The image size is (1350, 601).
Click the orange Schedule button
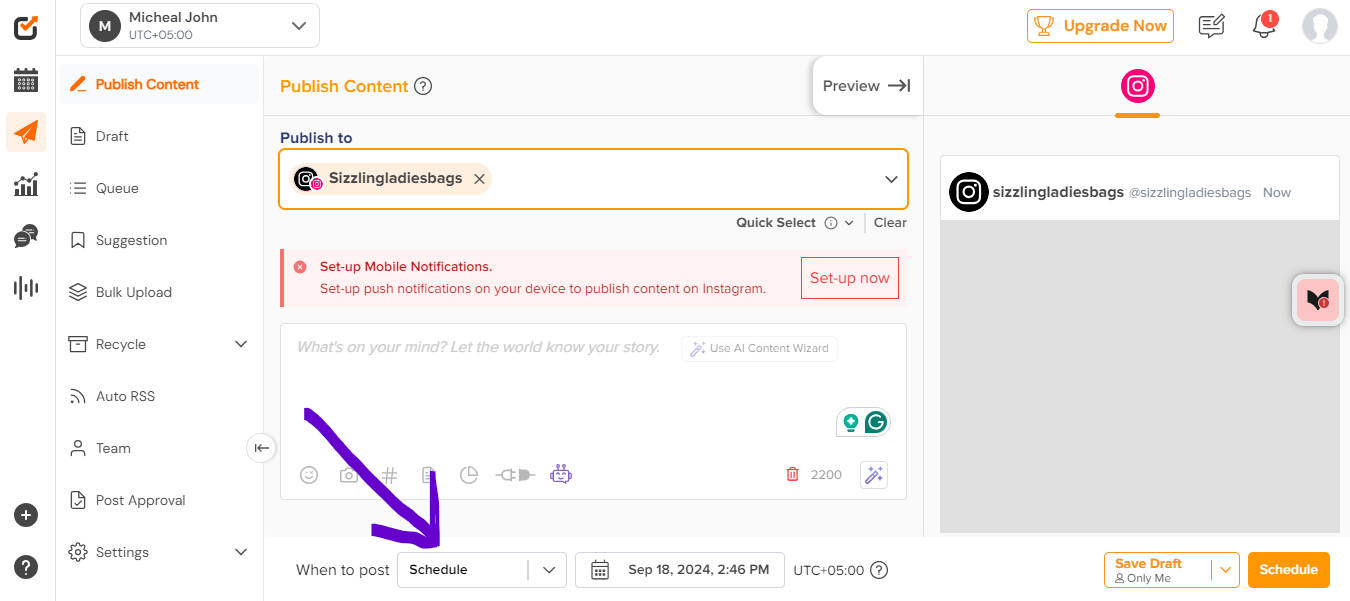coord(1289,570)
